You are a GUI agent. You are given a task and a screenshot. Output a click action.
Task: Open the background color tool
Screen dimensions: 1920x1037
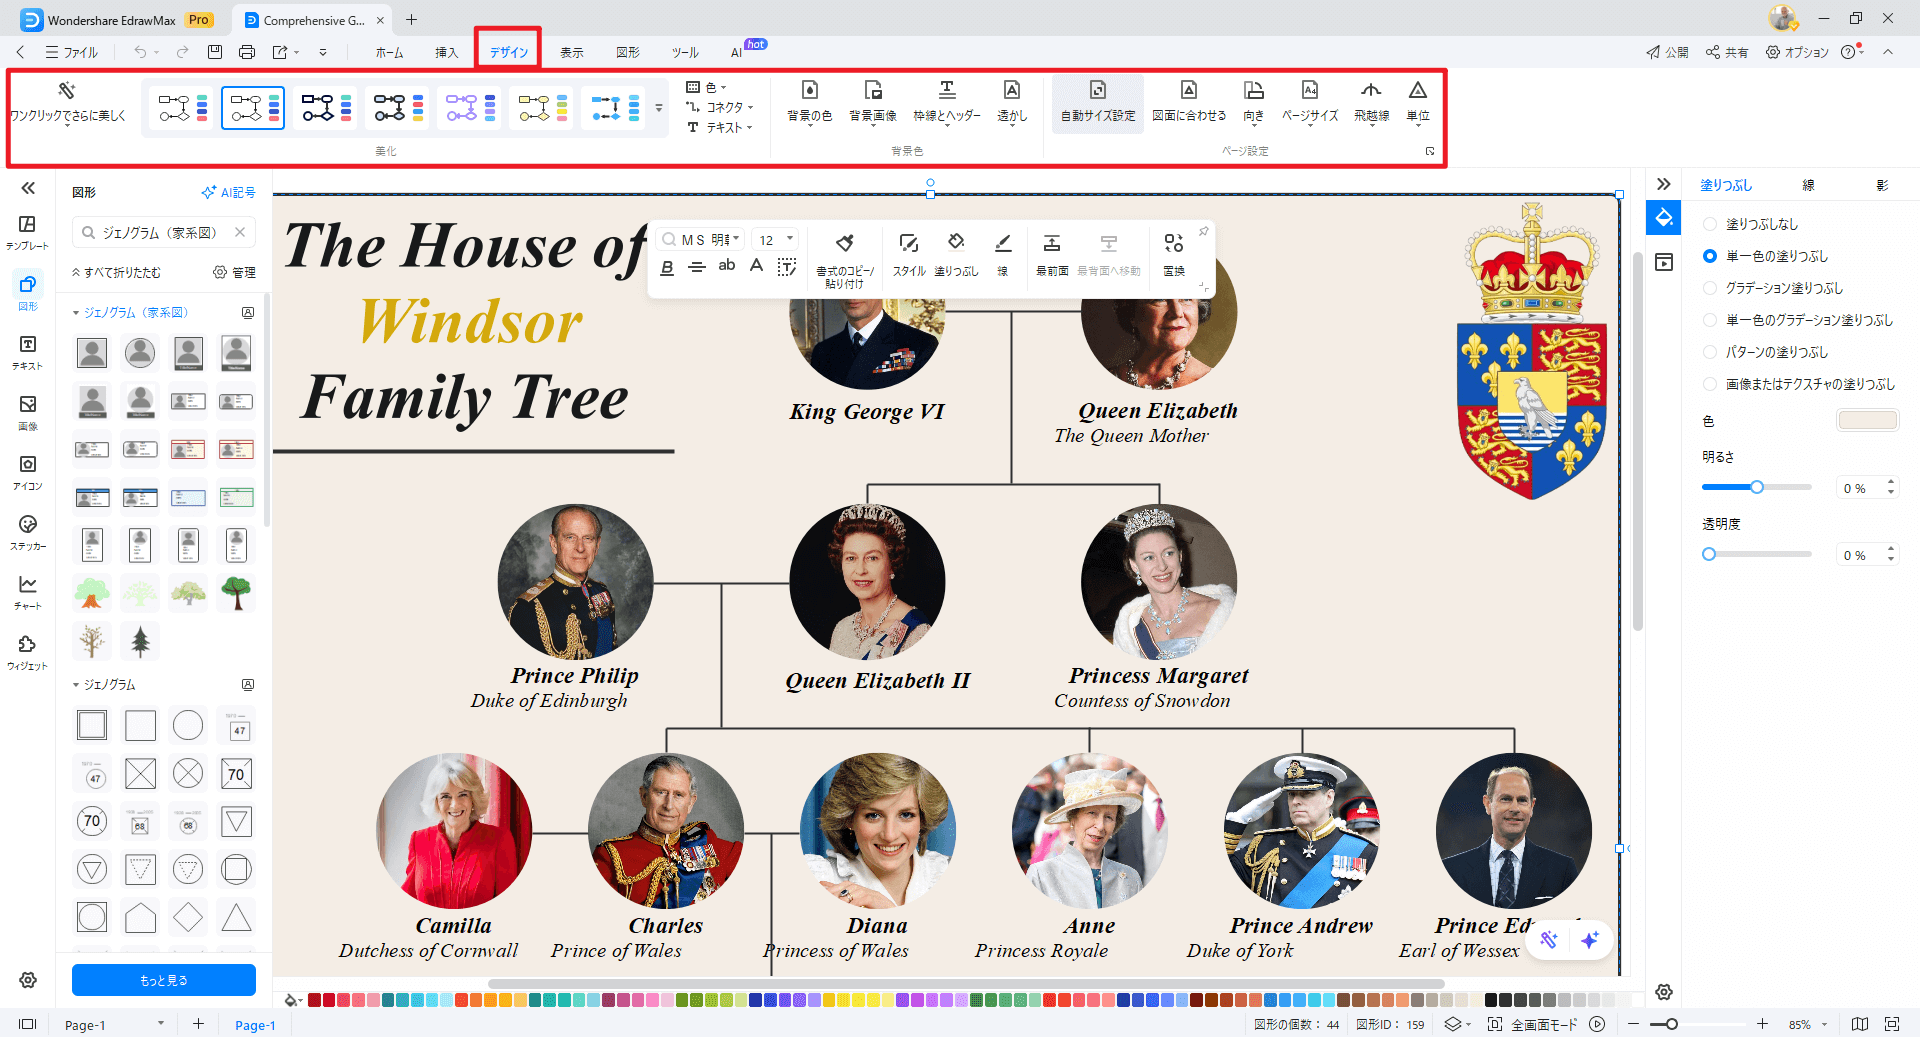coord(809,102)
